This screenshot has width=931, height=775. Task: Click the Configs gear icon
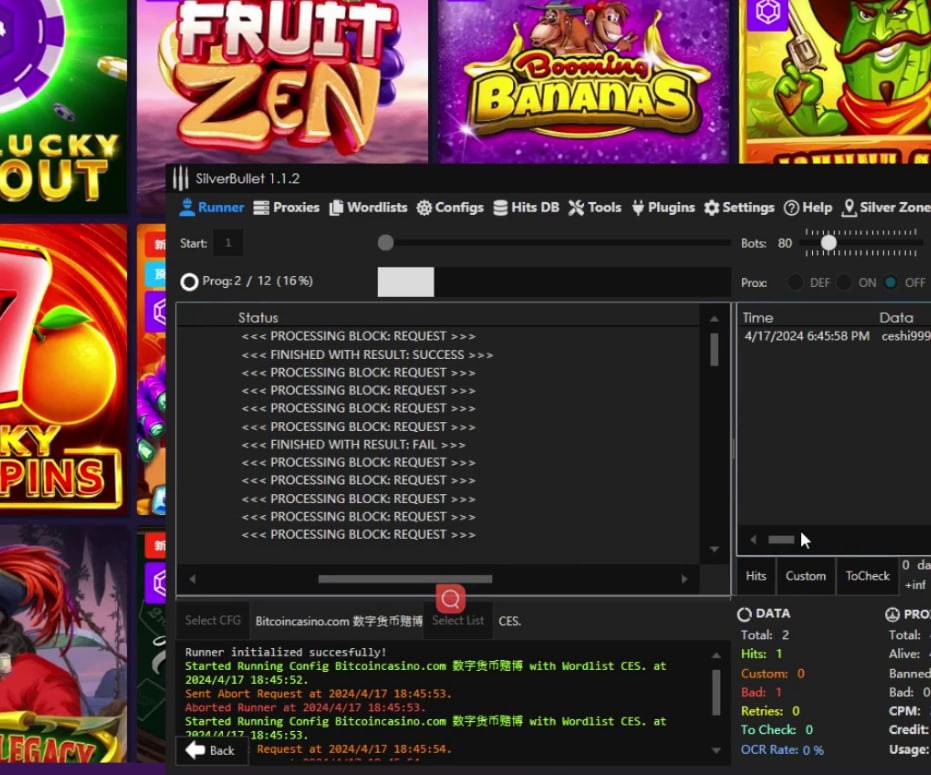[x=424, y=208]
